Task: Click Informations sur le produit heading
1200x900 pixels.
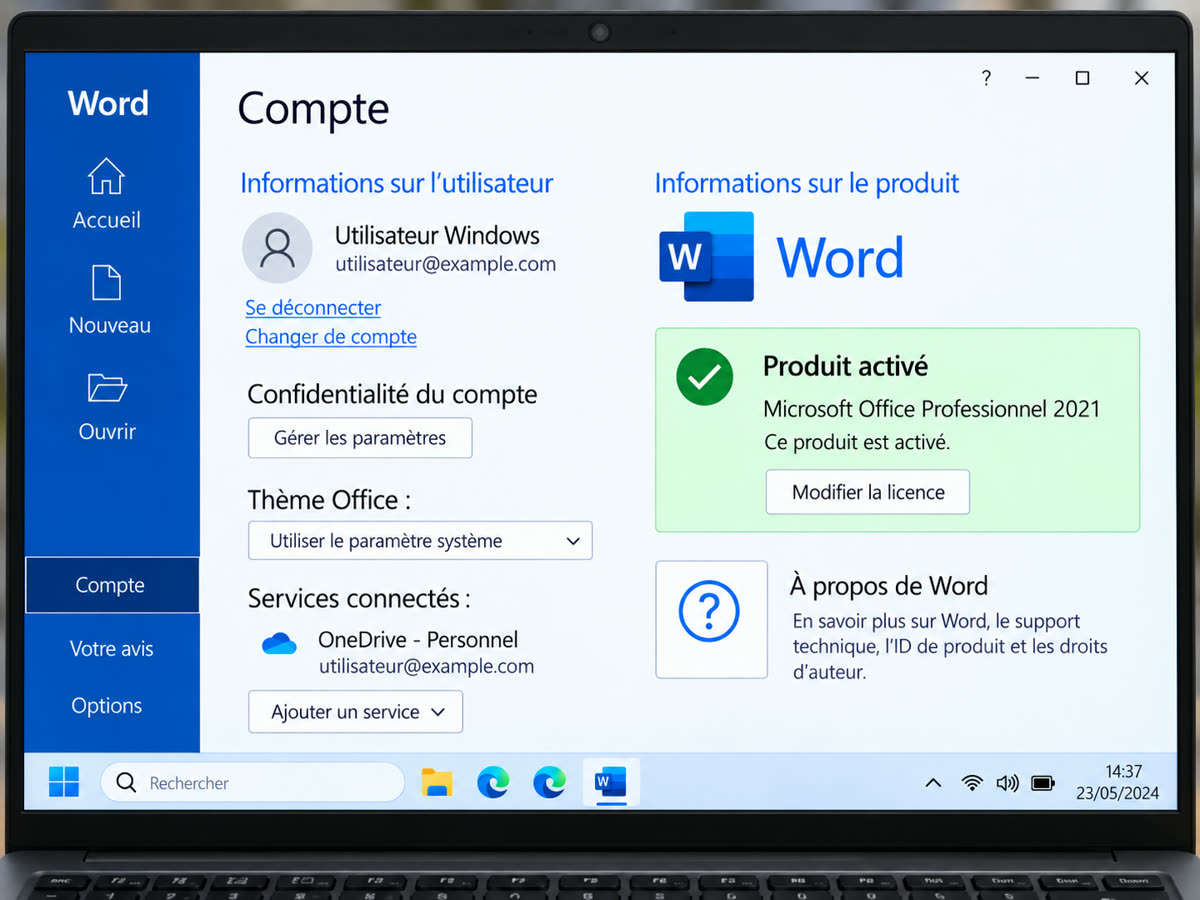Action: click(x=807, y=183)
